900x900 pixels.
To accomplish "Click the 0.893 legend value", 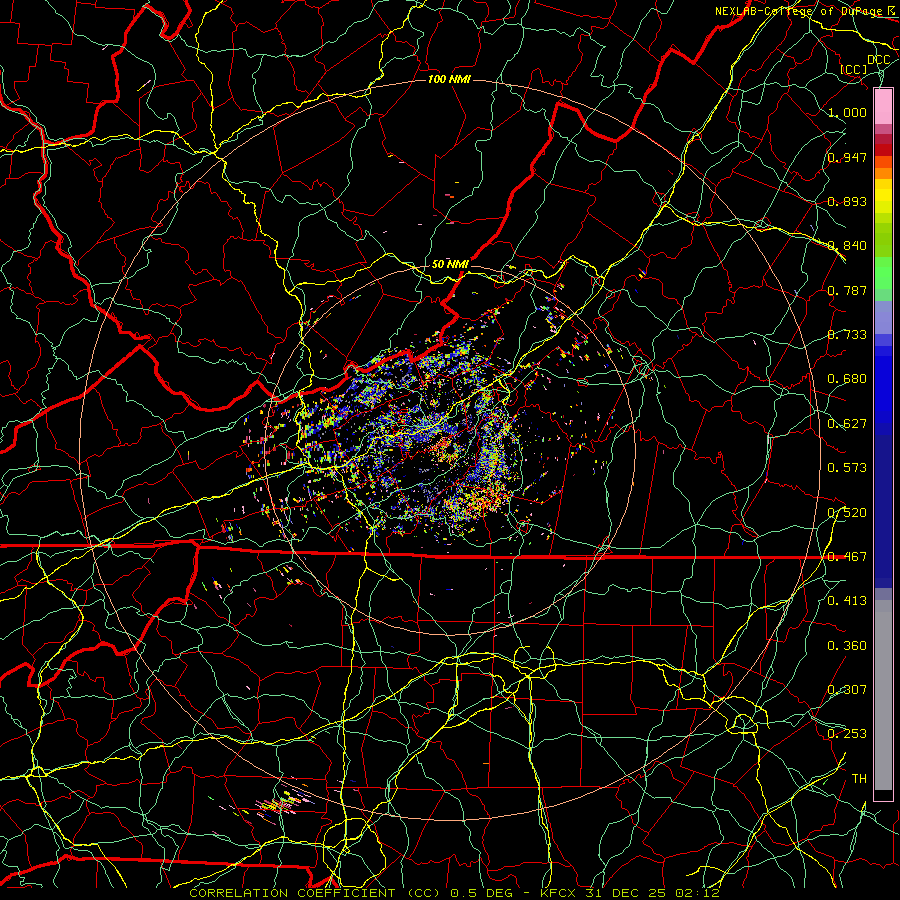I will [x=847, y=201].
